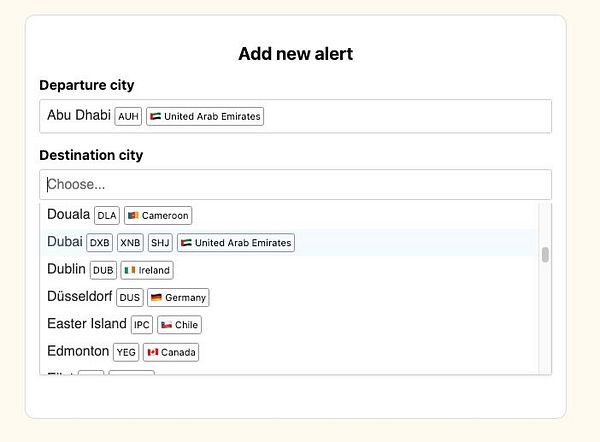Pick Düsseldorf from the city options
Screen dimensions: 600x442
pyautogui.click(x=78, y=297)
